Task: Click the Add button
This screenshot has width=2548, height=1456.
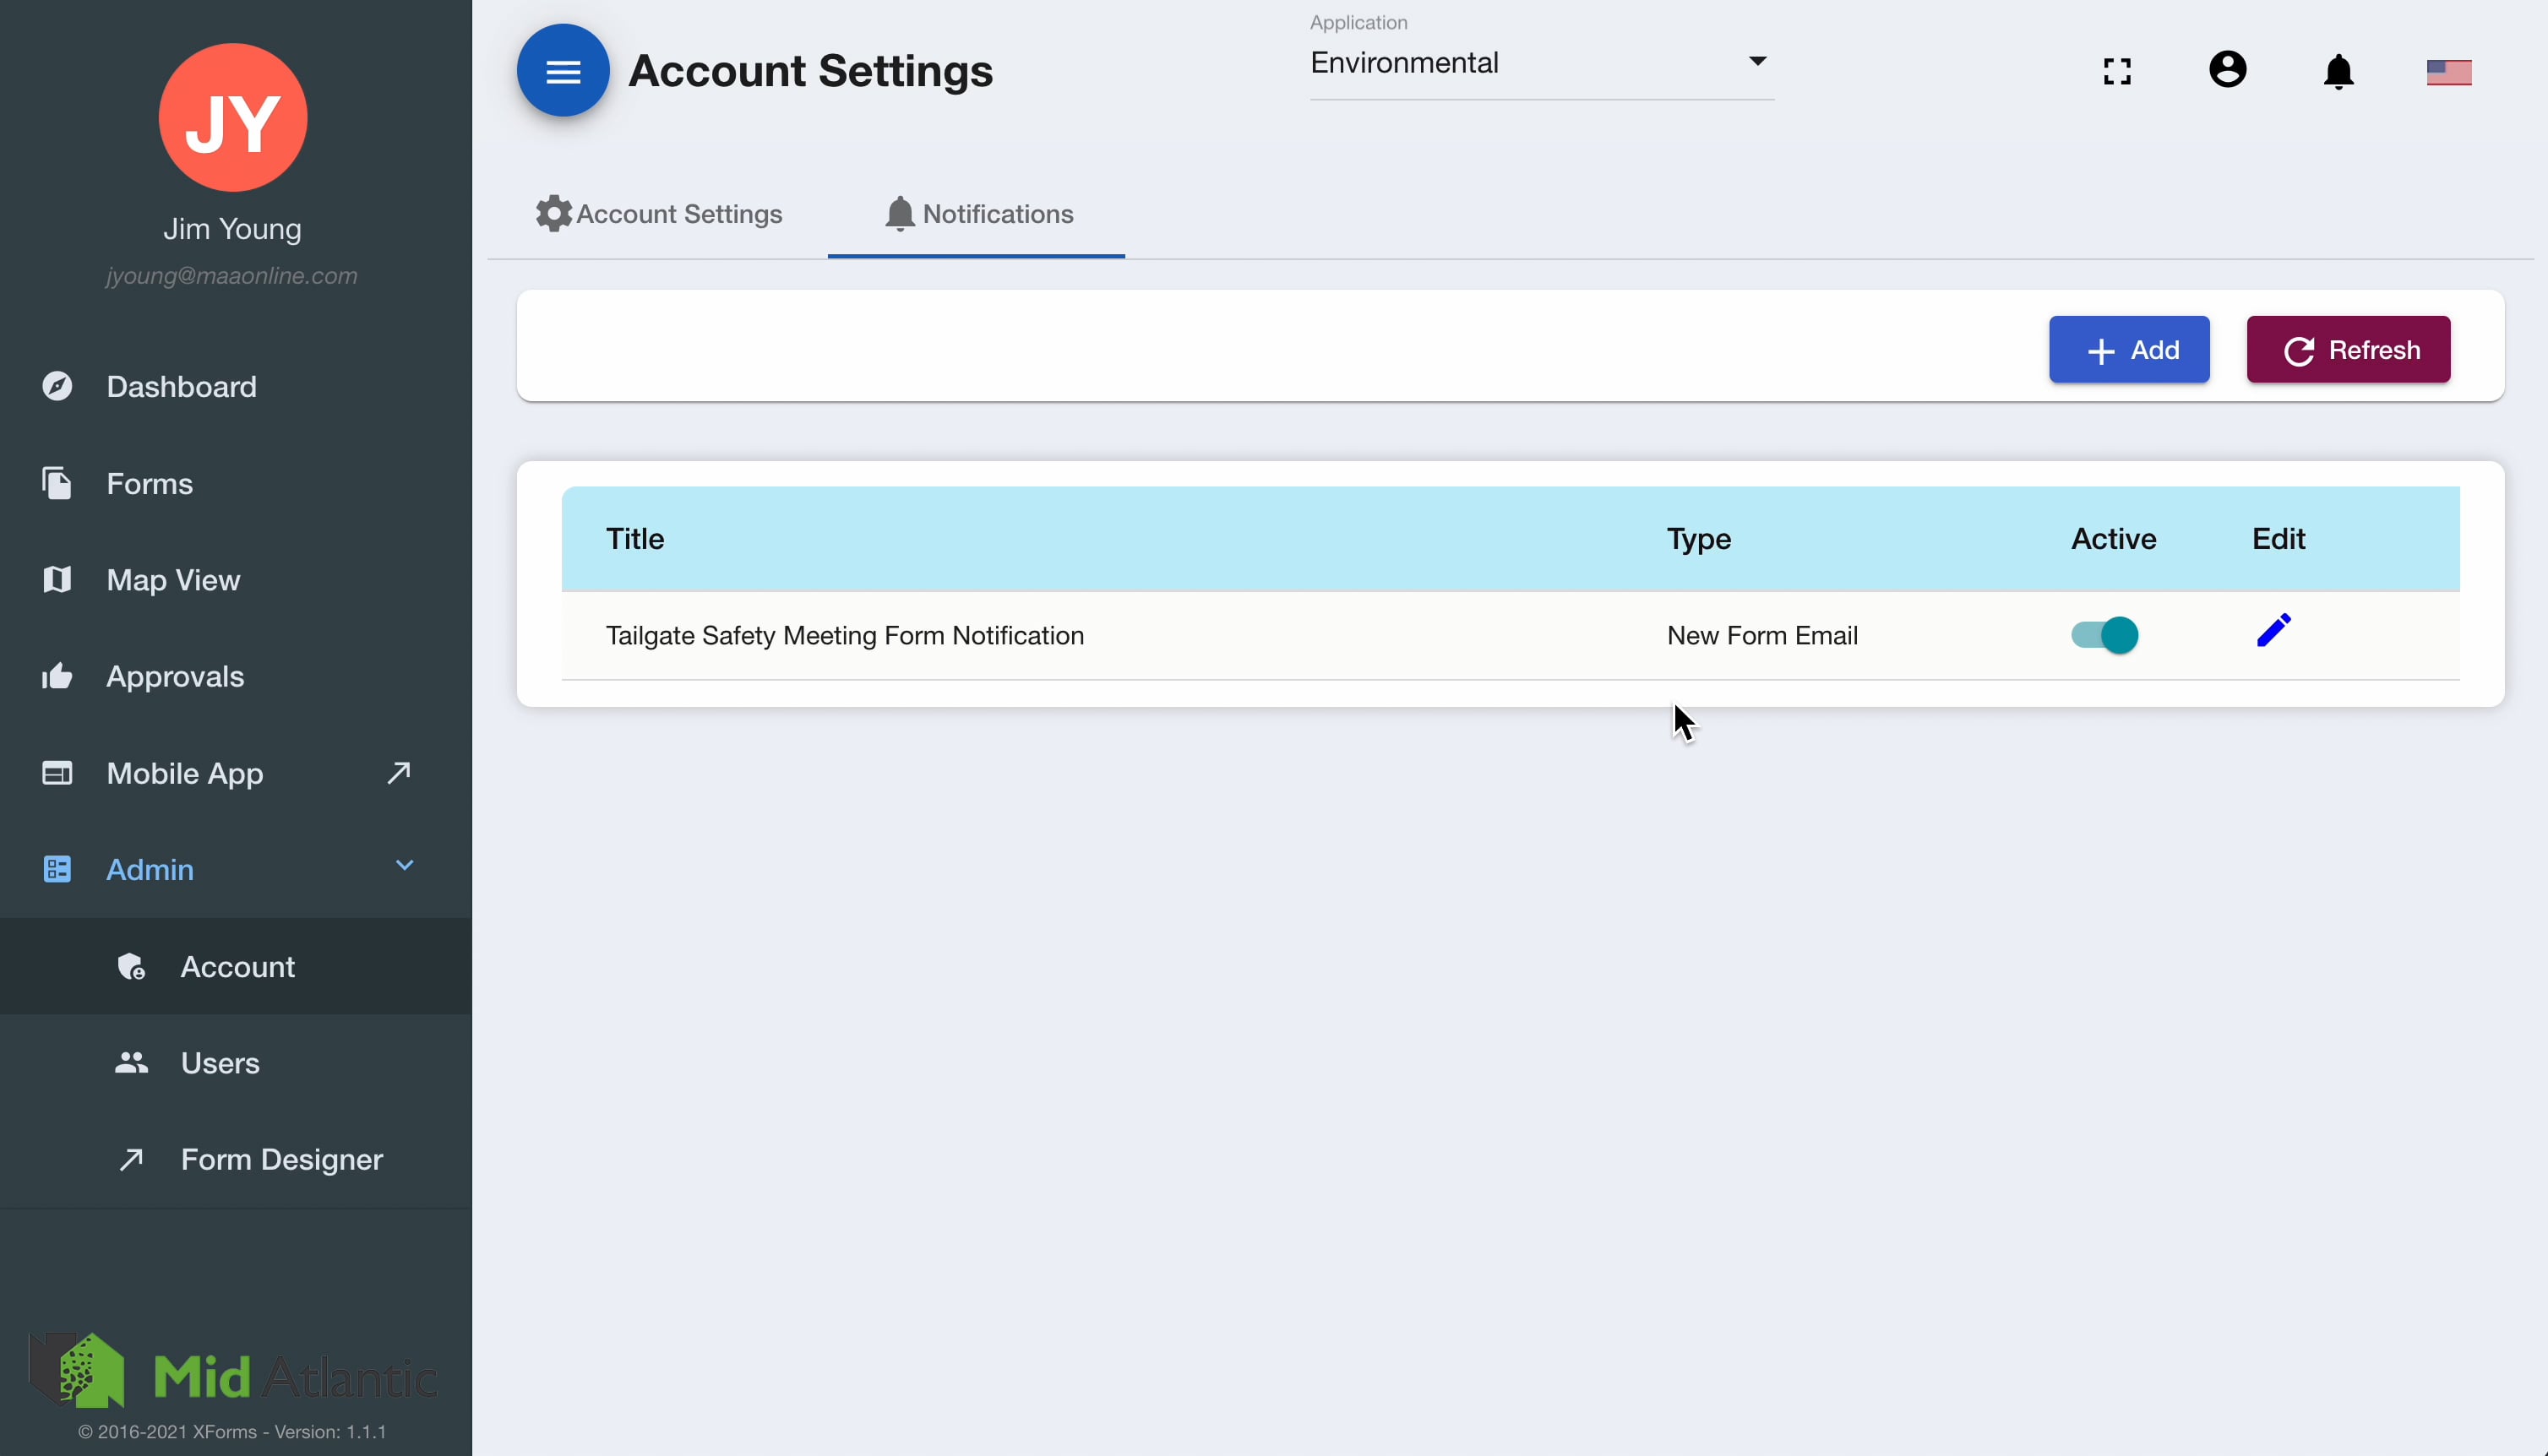Action: pyautogui.click(x=2129, y=350)
